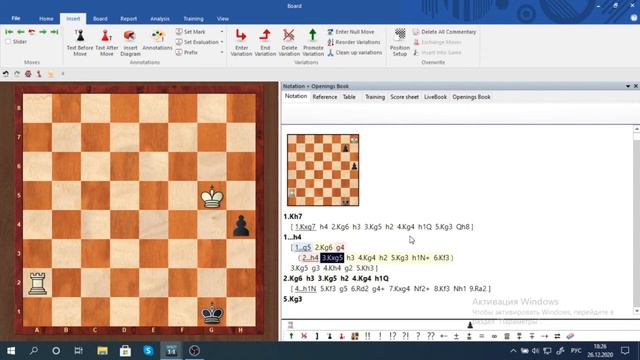Step back one move with green left arrow

(20, 32)
